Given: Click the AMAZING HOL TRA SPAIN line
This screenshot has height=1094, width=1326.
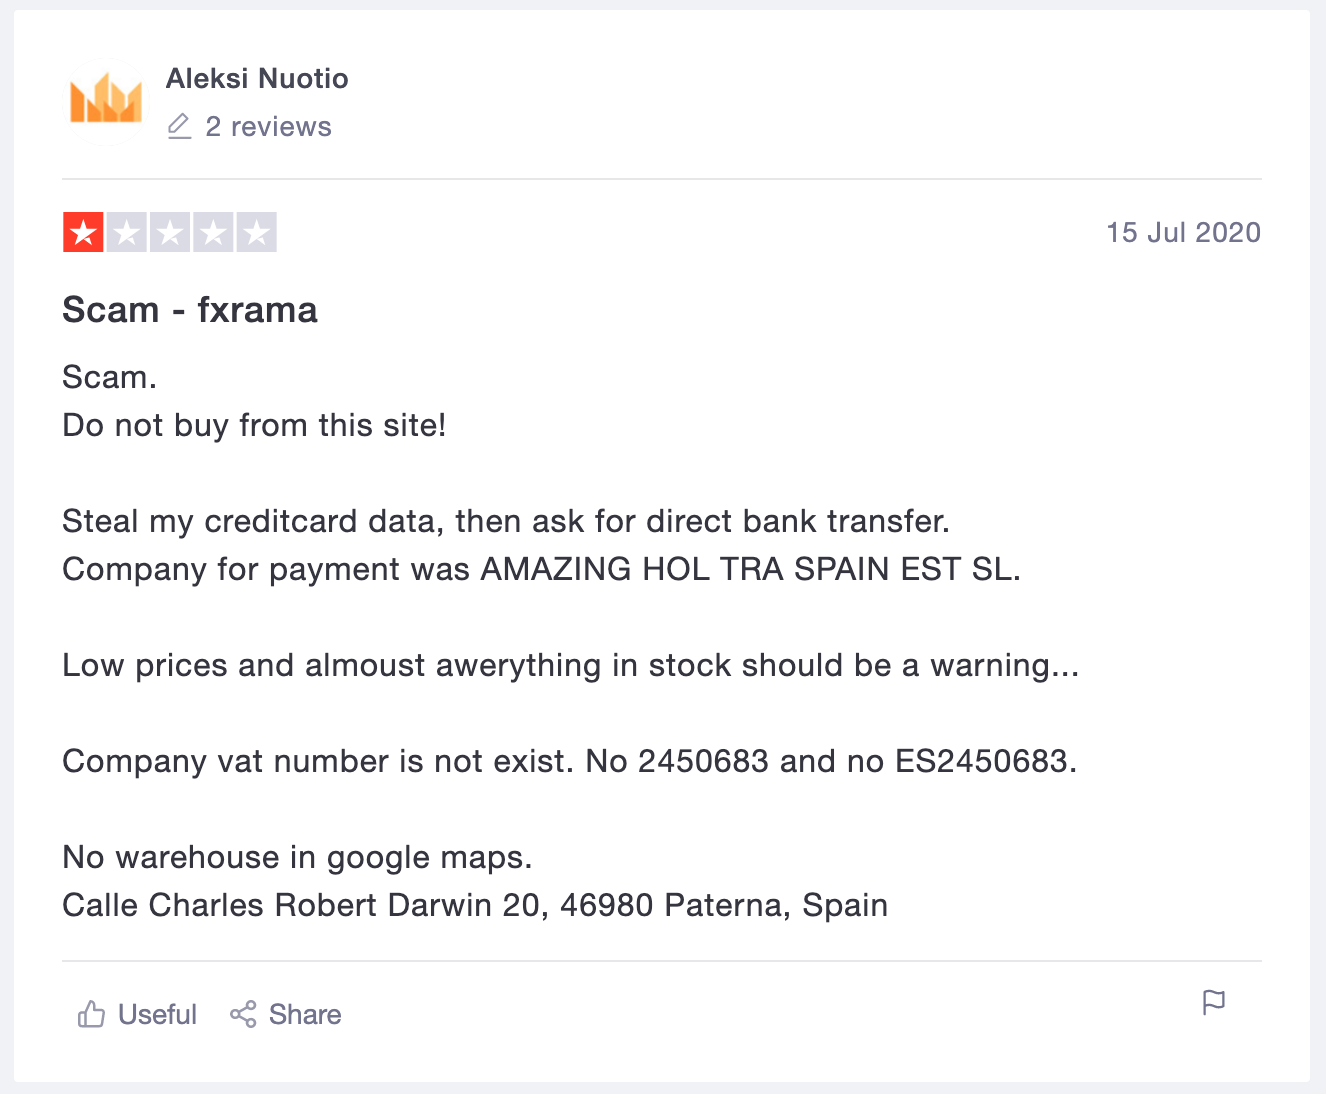Looking at the screenshot, I should point(541,569).
